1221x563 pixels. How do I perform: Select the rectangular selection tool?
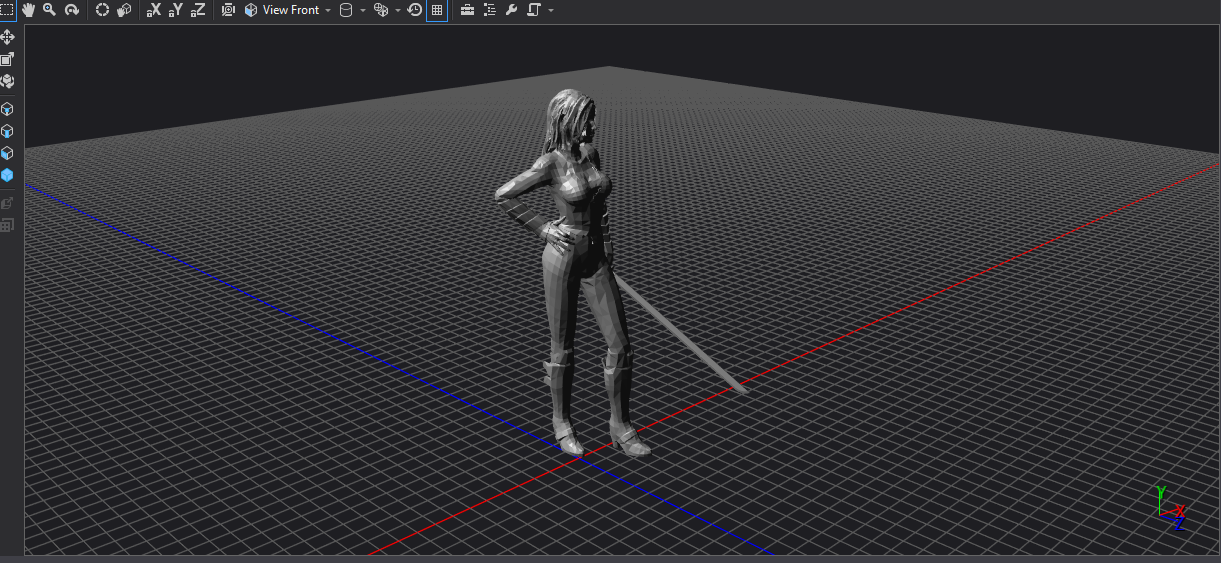7,10
